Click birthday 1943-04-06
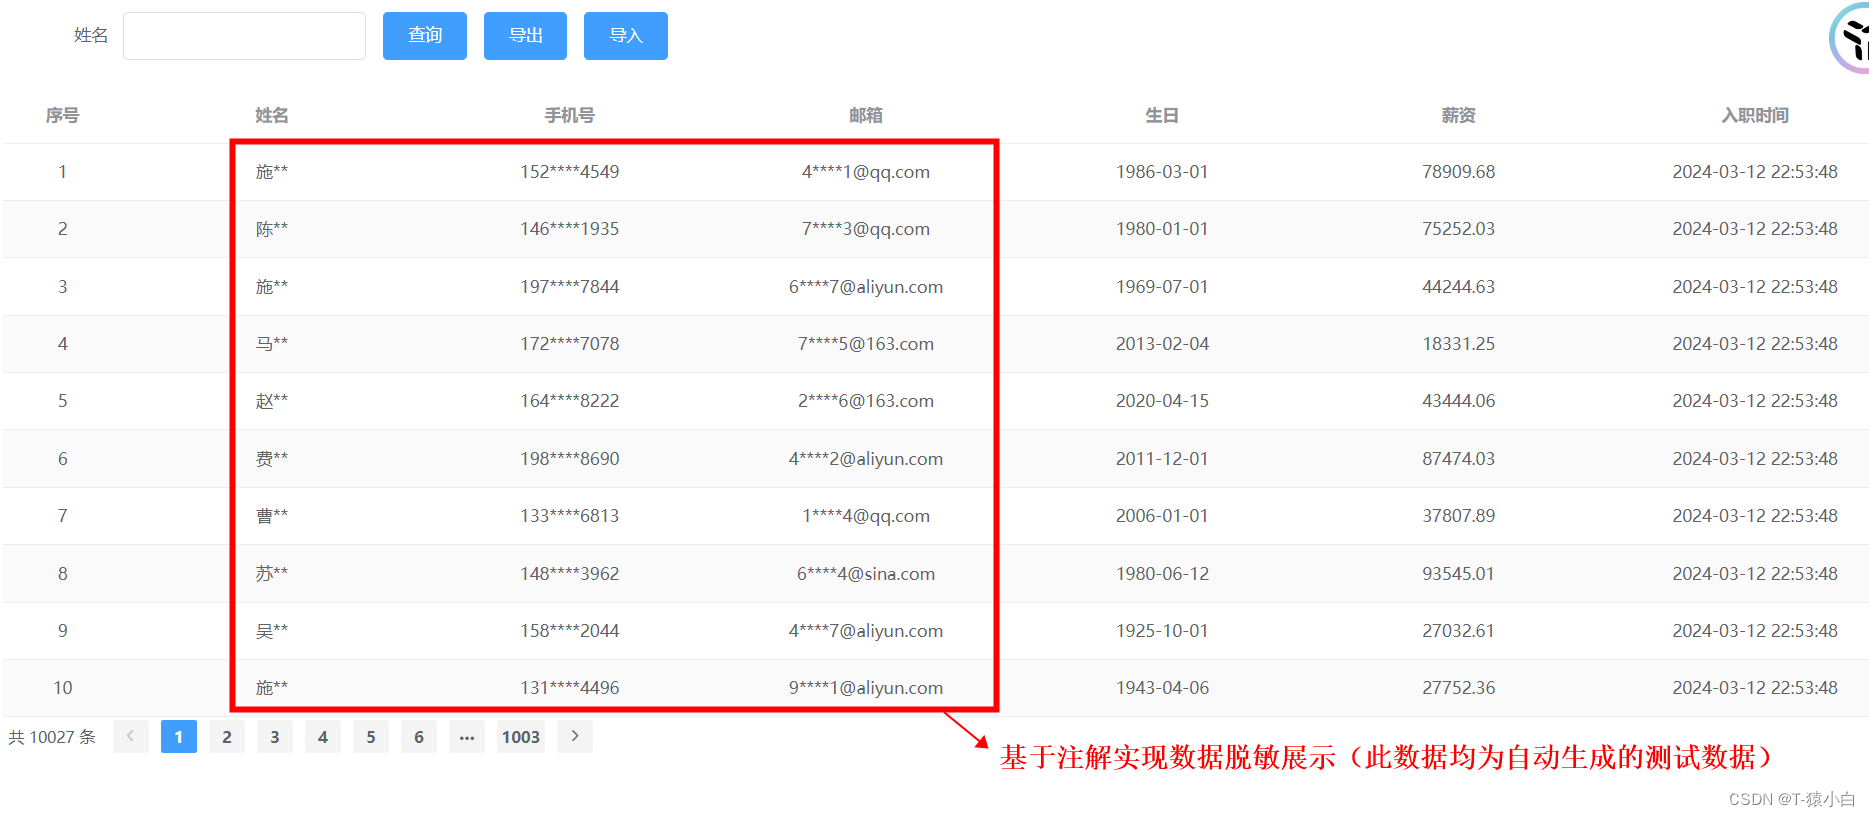 point(1162,688)
